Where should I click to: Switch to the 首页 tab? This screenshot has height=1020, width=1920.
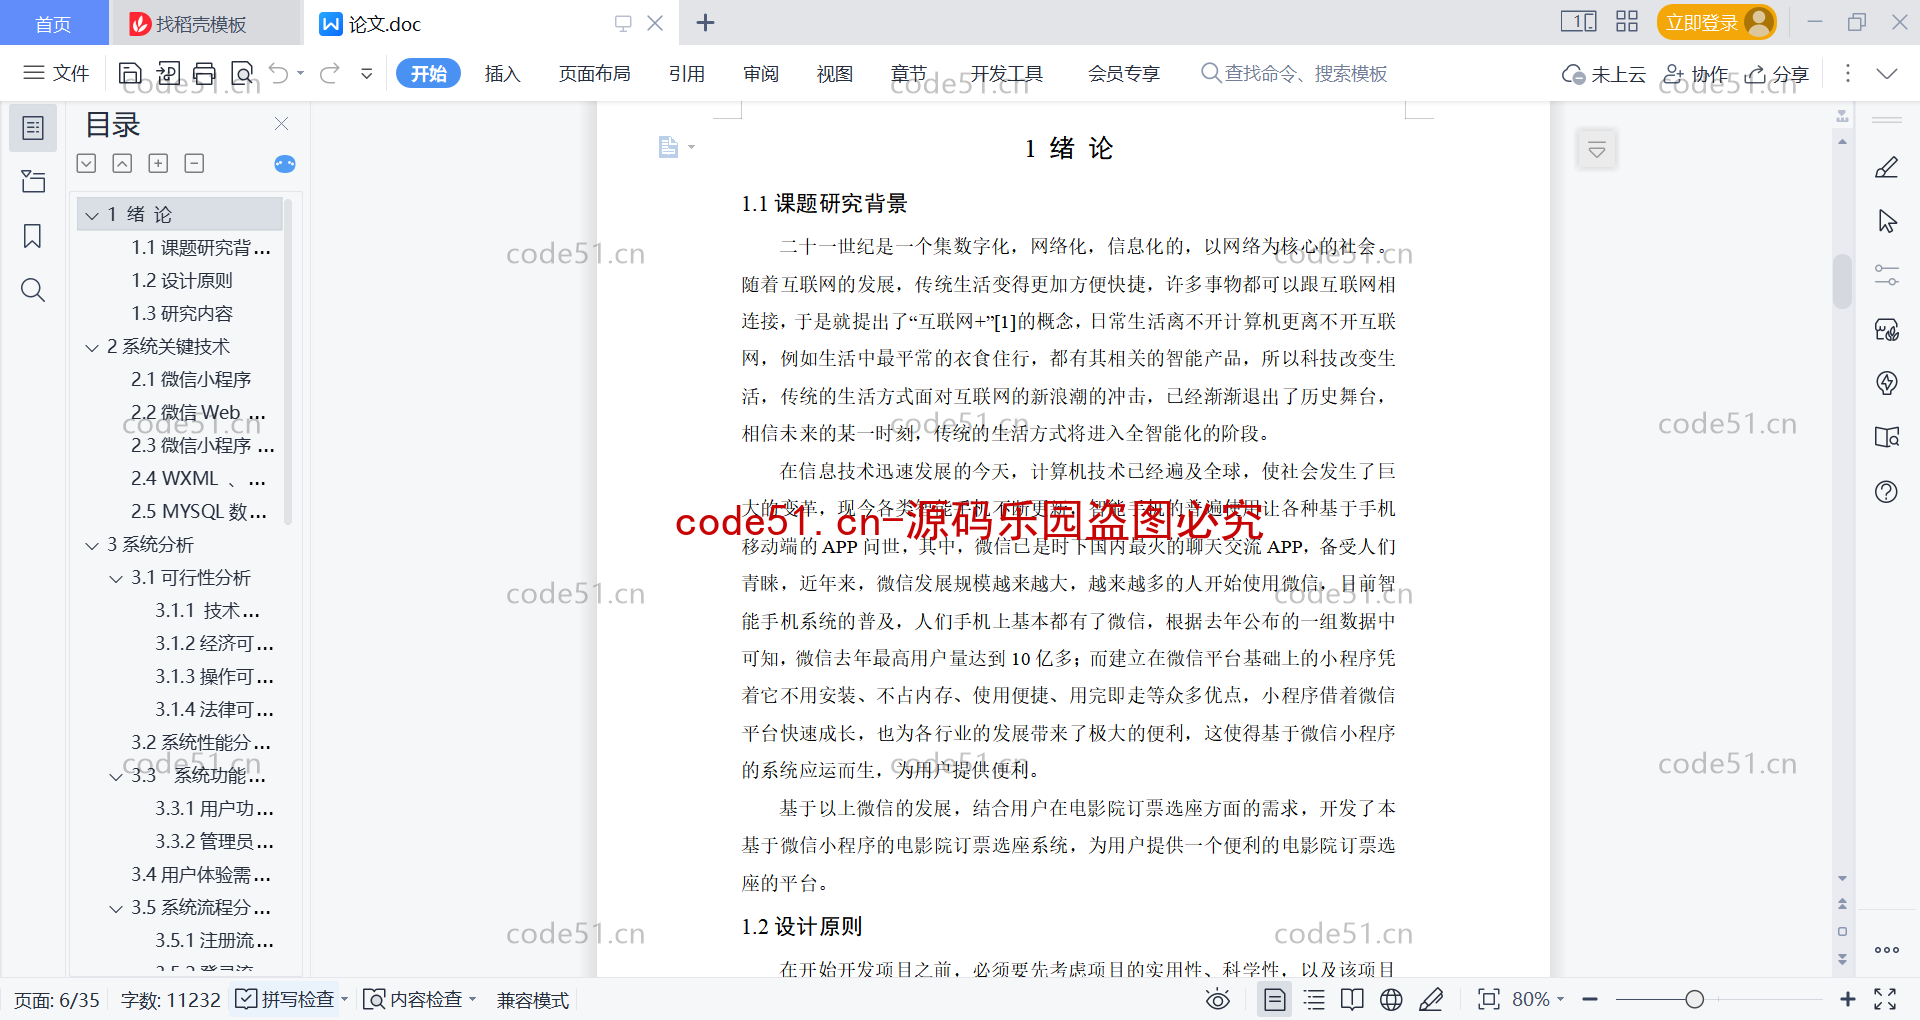point(54,23)
